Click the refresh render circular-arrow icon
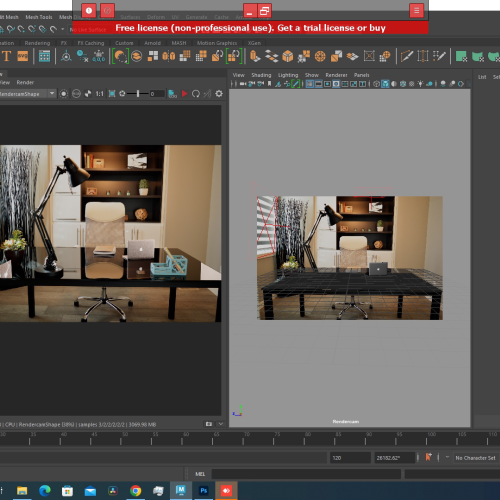This screenshot has width=500, height=500. point(196,94)
